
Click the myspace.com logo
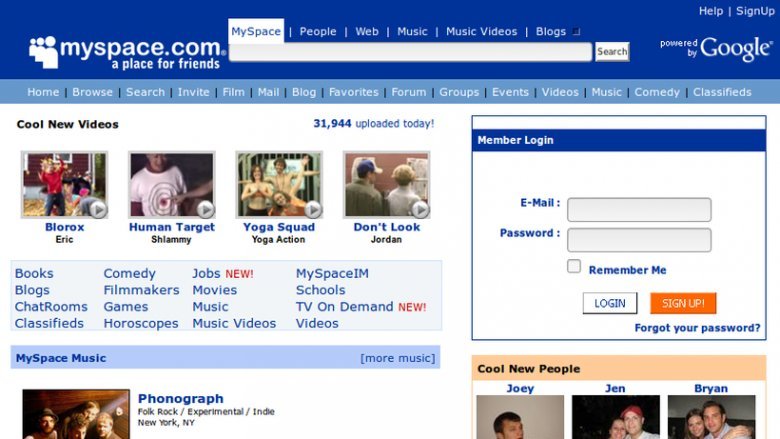pos(127,52)
